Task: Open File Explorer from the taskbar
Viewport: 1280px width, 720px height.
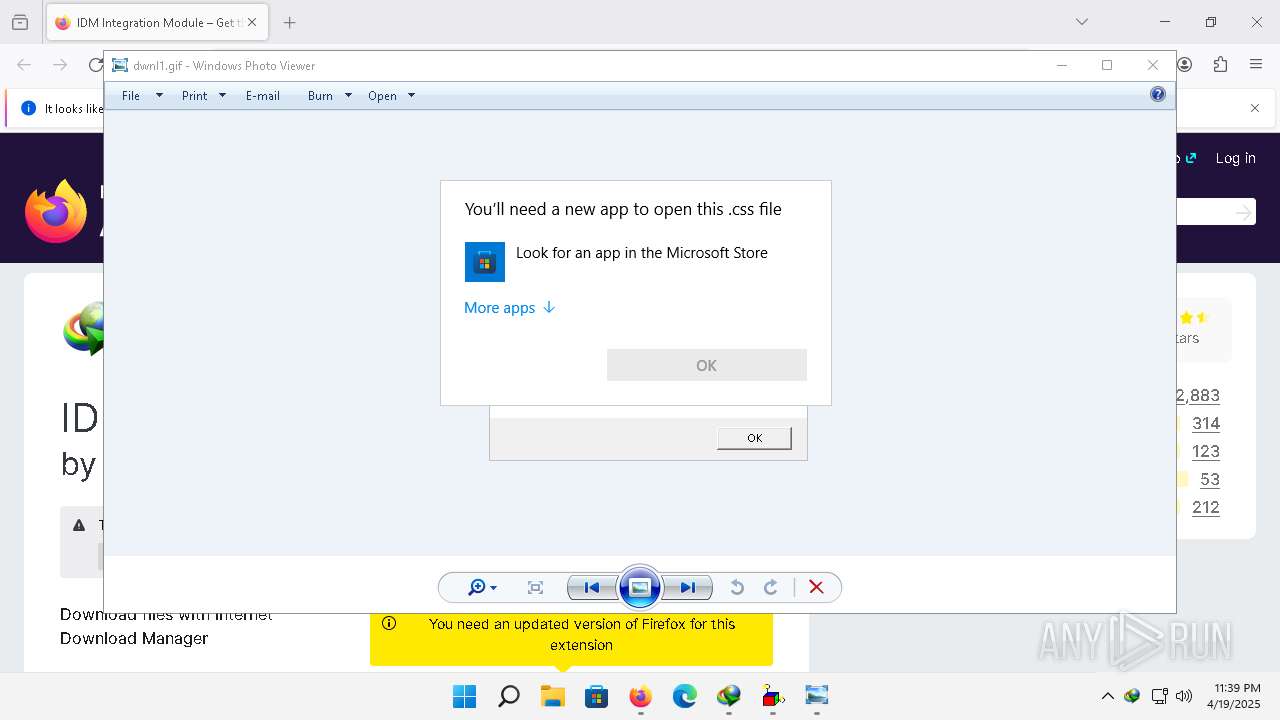Action: 552,696
